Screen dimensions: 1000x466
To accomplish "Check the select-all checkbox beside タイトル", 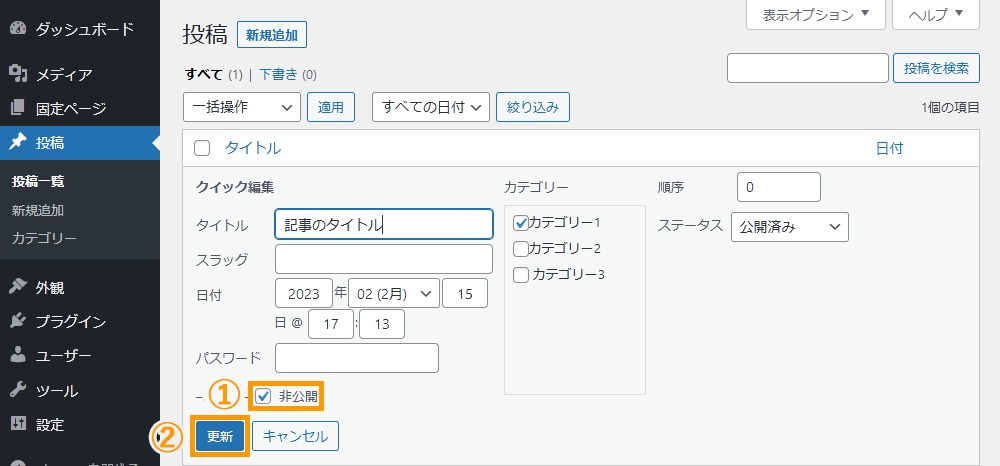I will click(x=202, y=149).
